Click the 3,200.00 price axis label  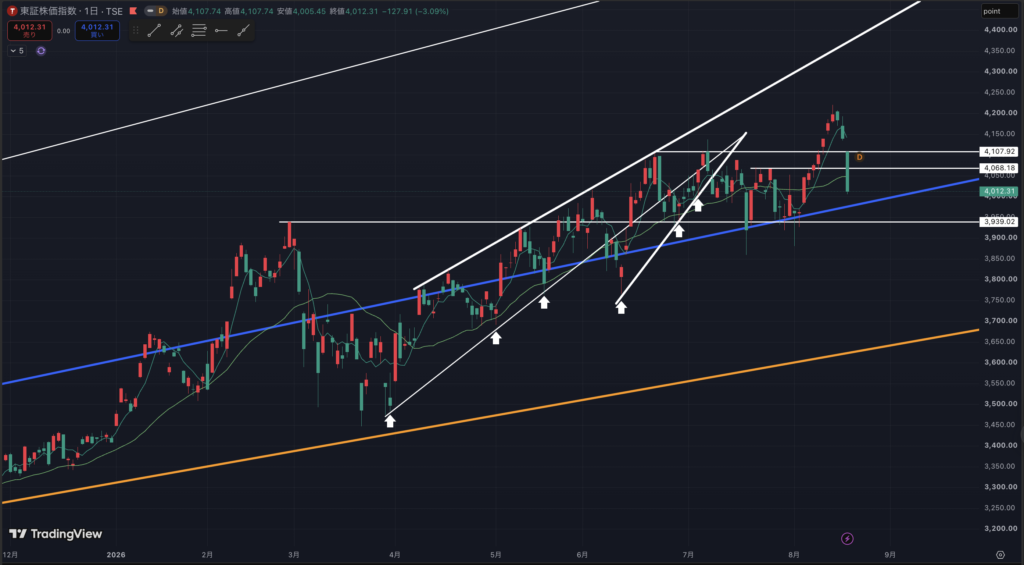[x=1000, y=528]
